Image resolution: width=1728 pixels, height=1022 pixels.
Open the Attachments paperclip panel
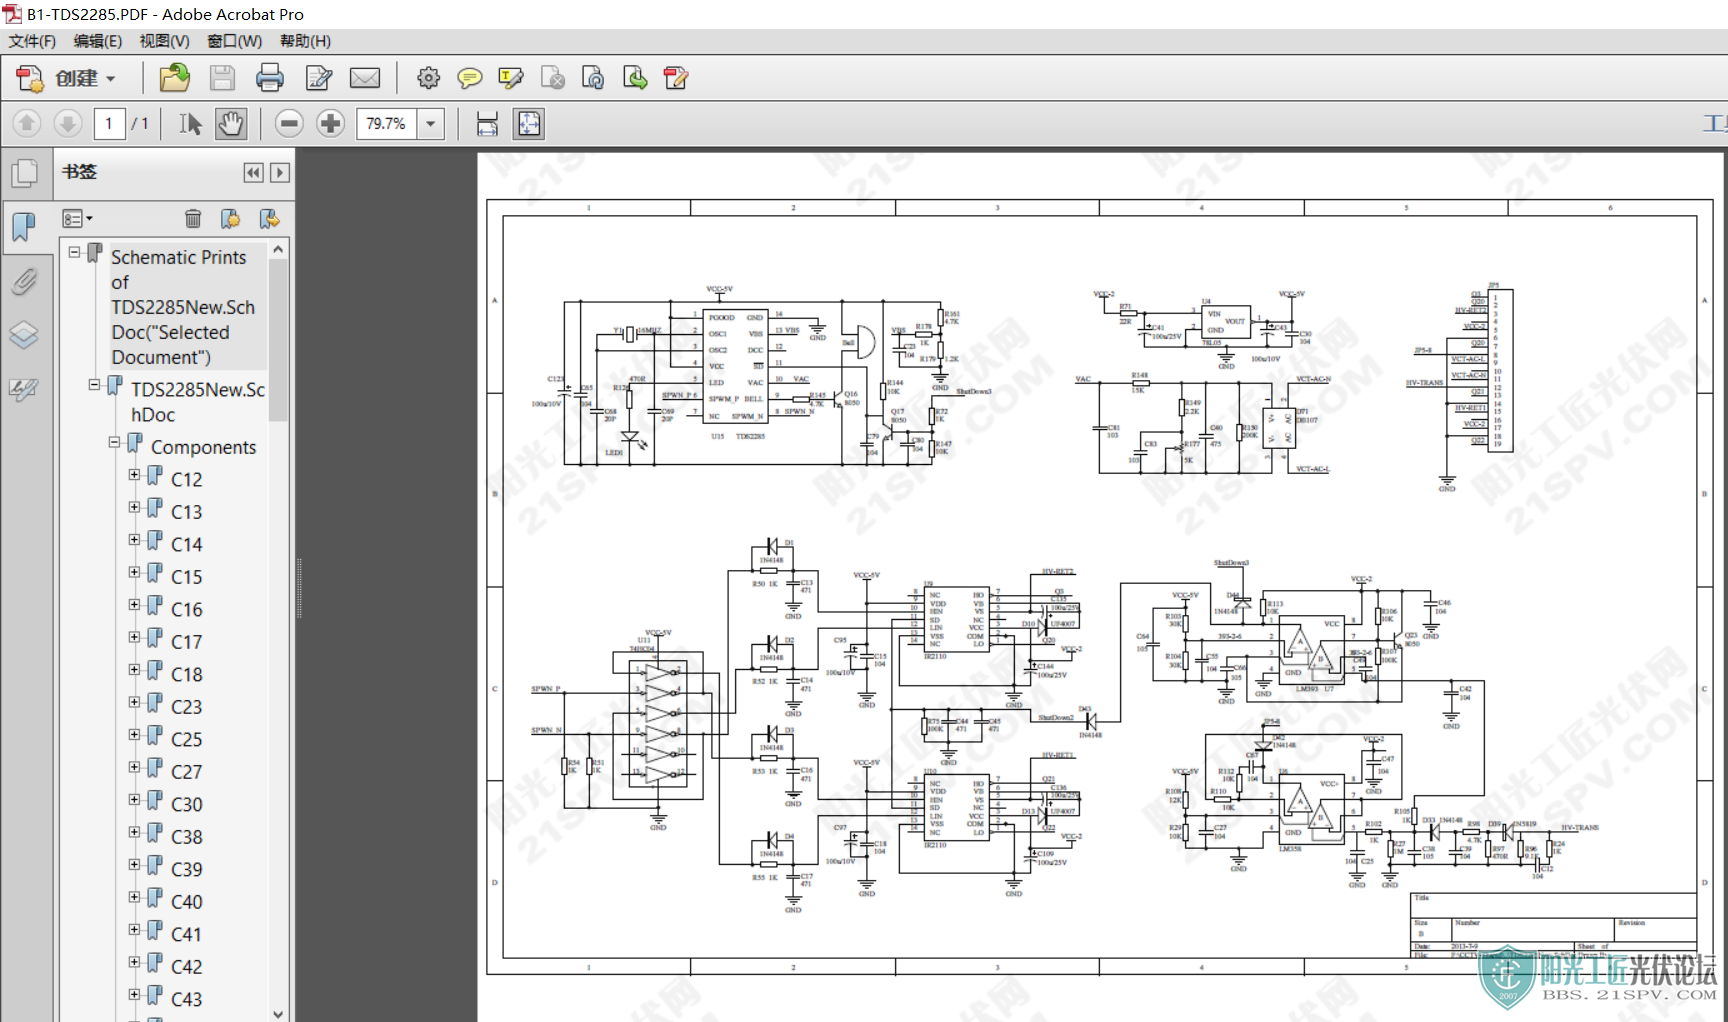click(x=24, y=281)
